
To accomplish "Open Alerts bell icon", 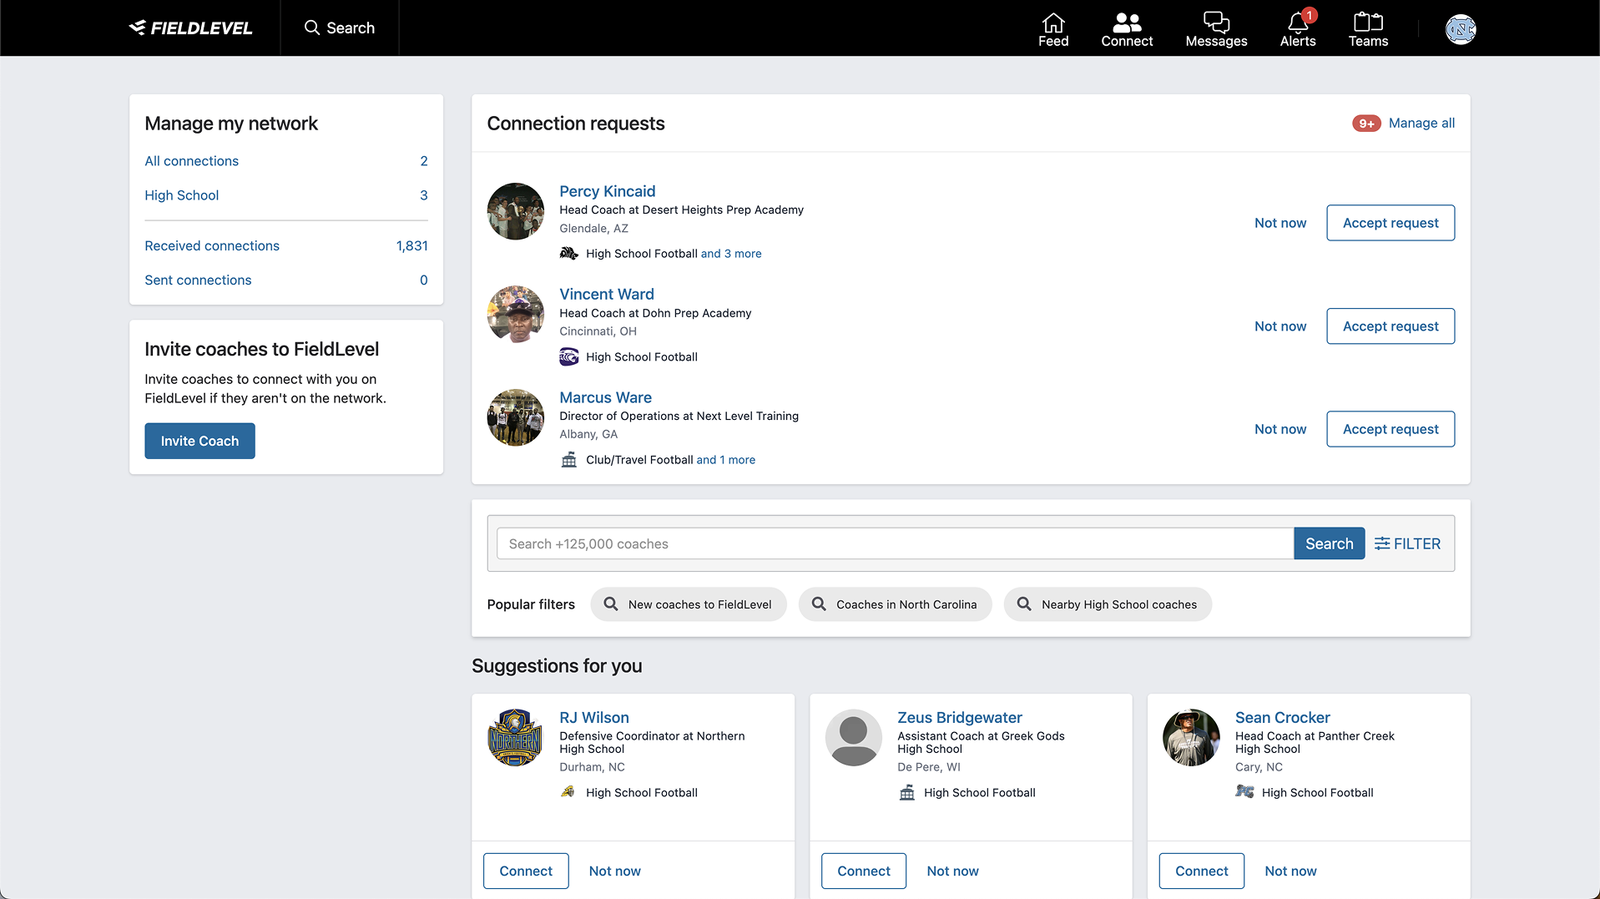I will click(1298, 22).
